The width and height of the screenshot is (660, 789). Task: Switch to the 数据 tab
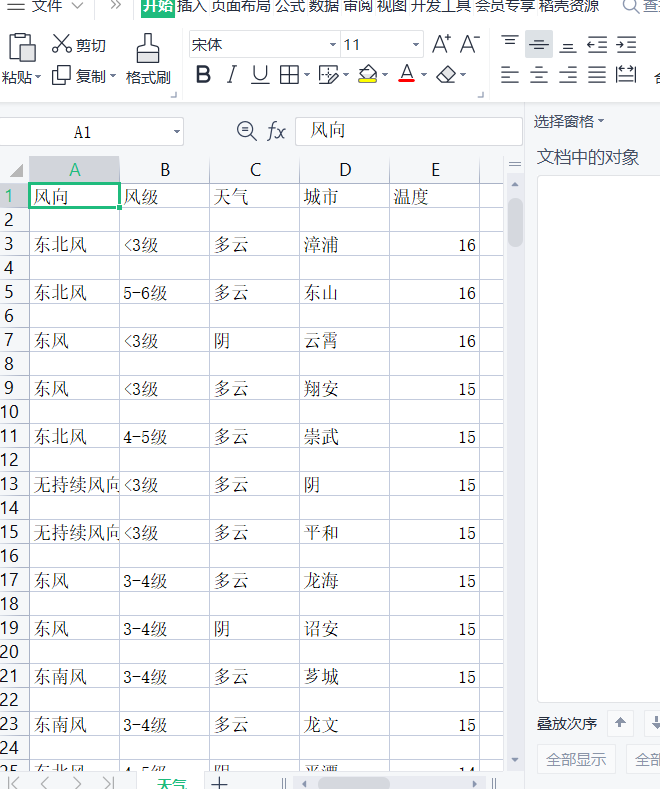click(323, 7)
